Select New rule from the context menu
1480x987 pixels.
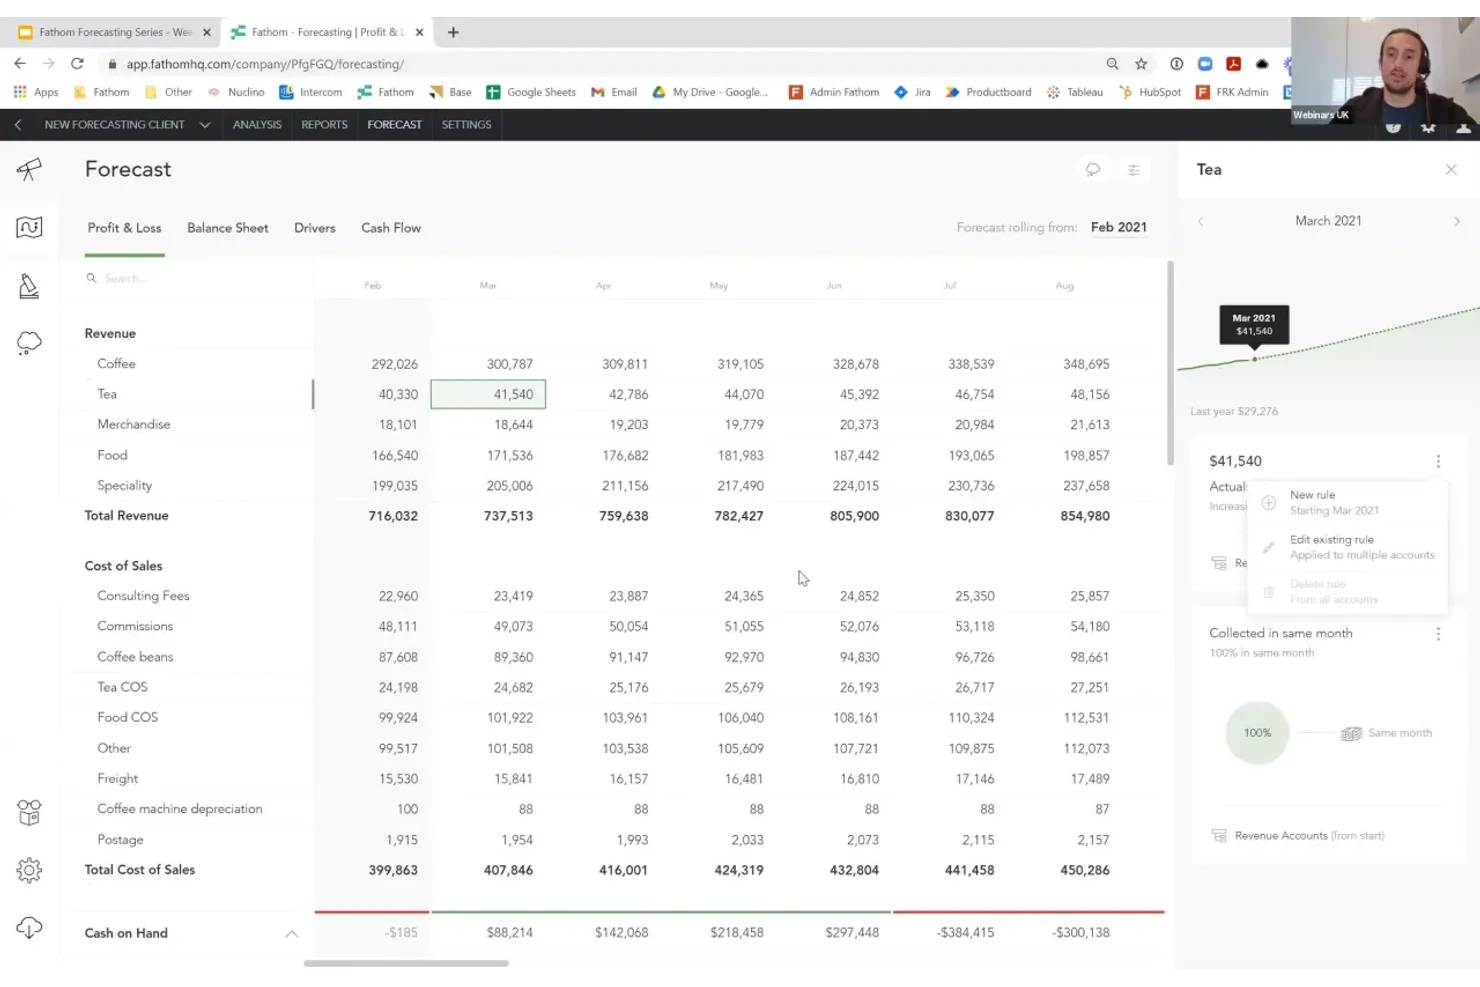coord(1312,501)
